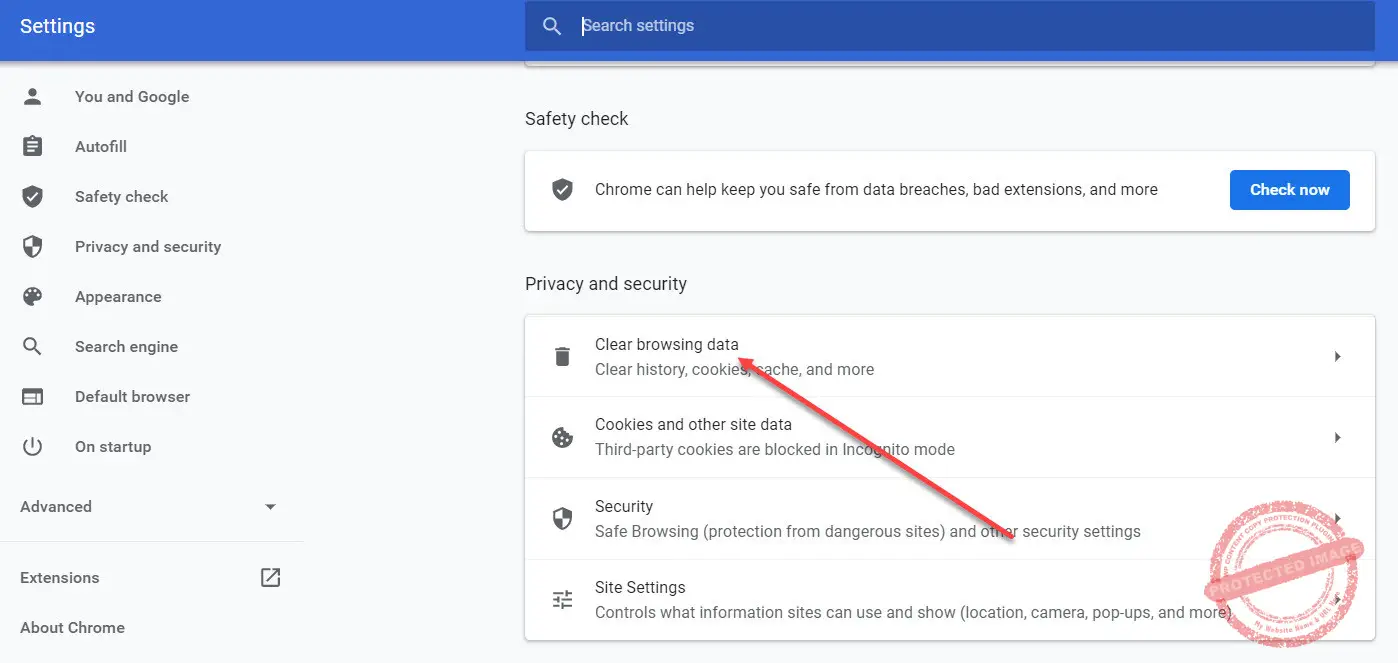The height and width of the screenshot is (663, 1398).
Task: Expand Cookies and other site data chevron
Action: [x=1337, y=438]
